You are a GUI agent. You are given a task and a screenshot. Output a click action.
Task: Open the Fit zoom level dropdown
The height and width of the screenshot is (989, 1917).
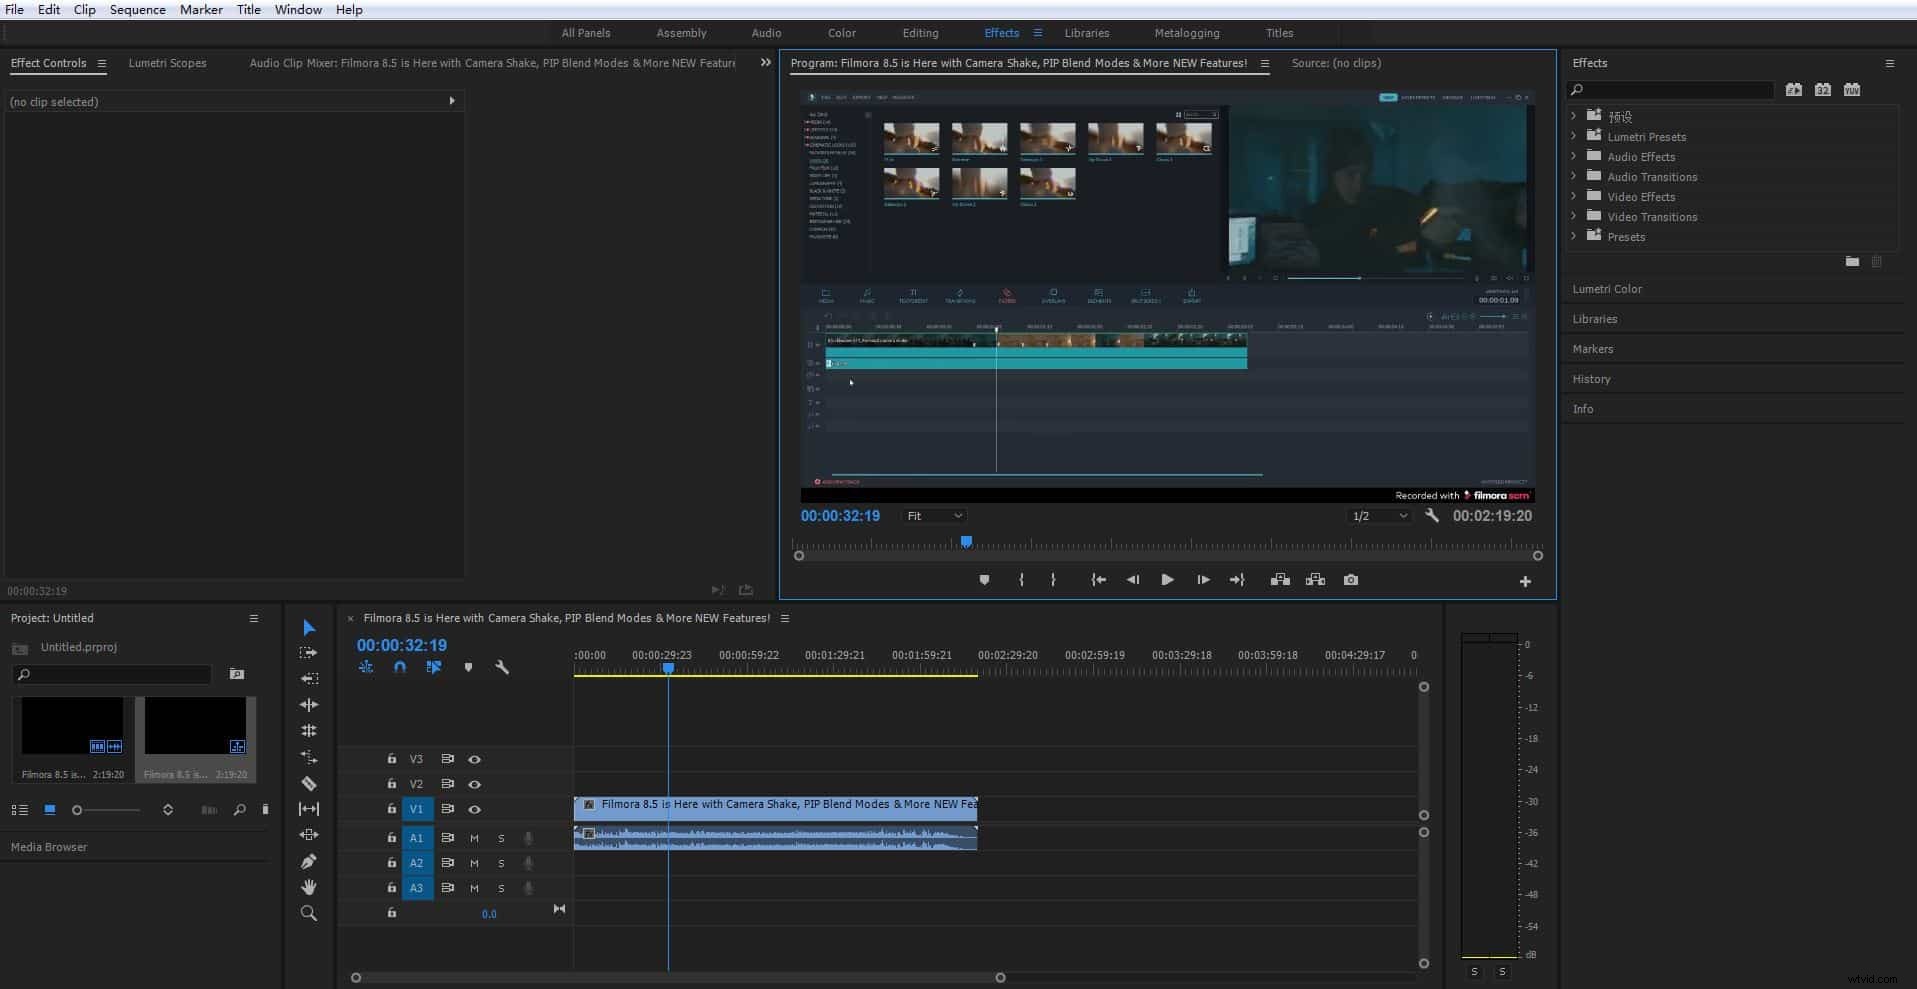(x=933, y=516)
